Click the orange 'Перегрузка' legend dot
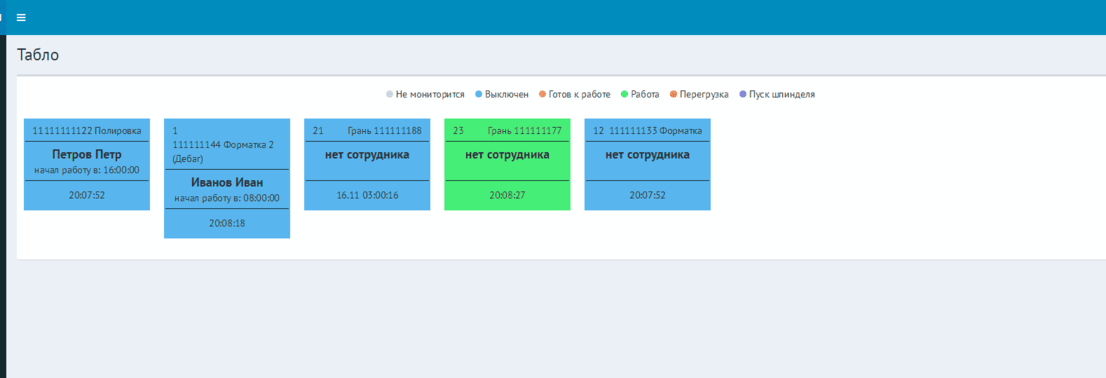 [x=674, y=94]
